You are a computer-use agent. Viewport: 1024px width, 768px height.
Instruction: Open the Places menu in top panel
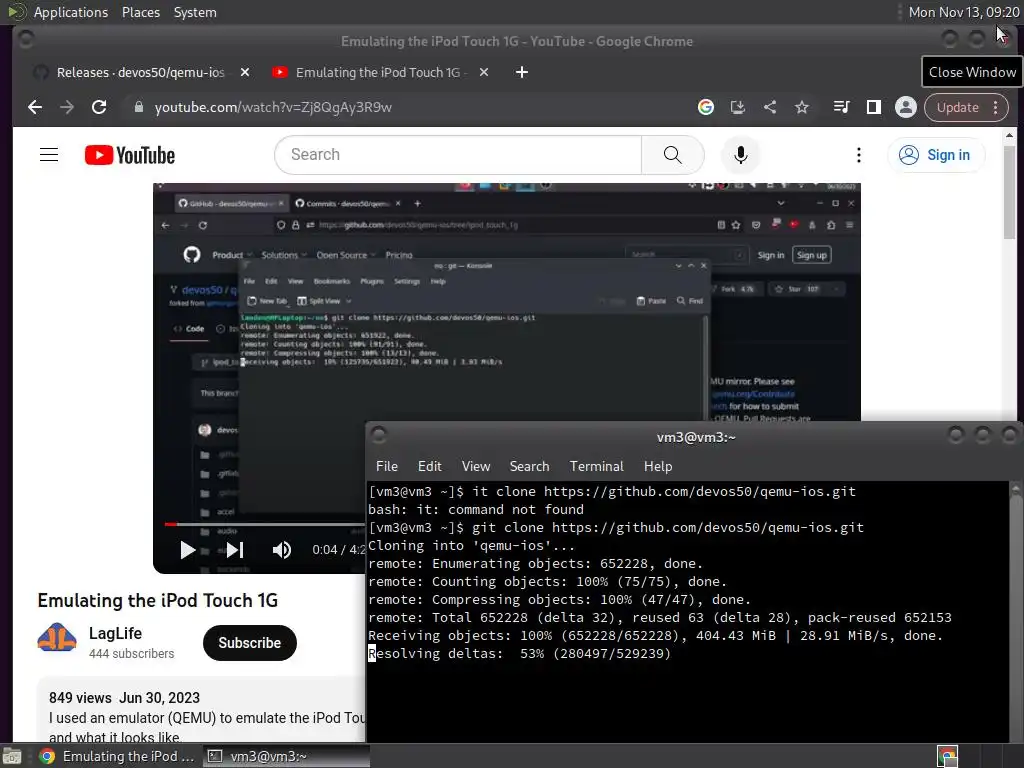point(140,12)
